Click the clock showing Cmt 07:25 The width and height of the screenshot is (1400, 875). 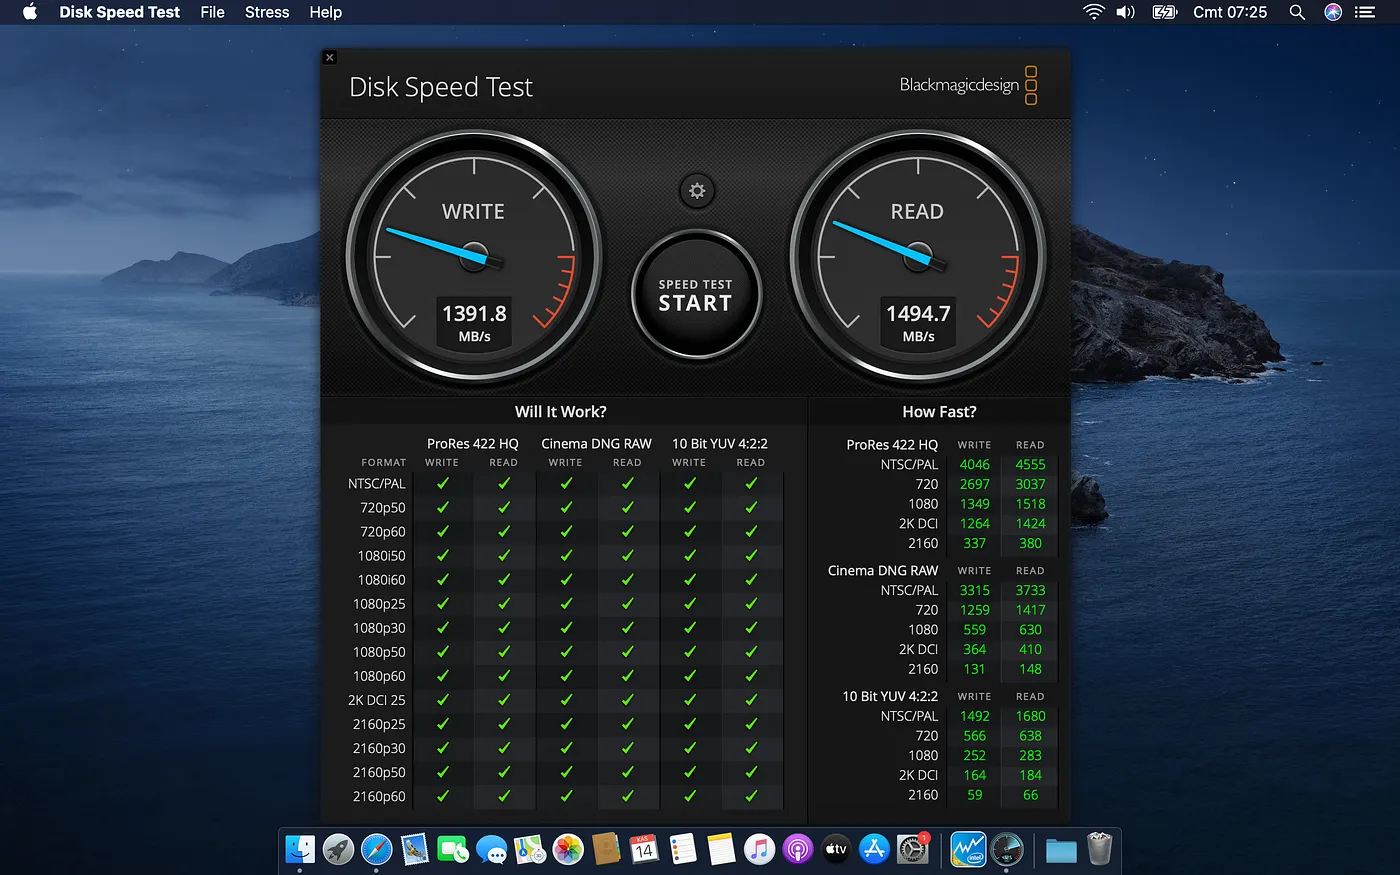tap(1230, 12)
